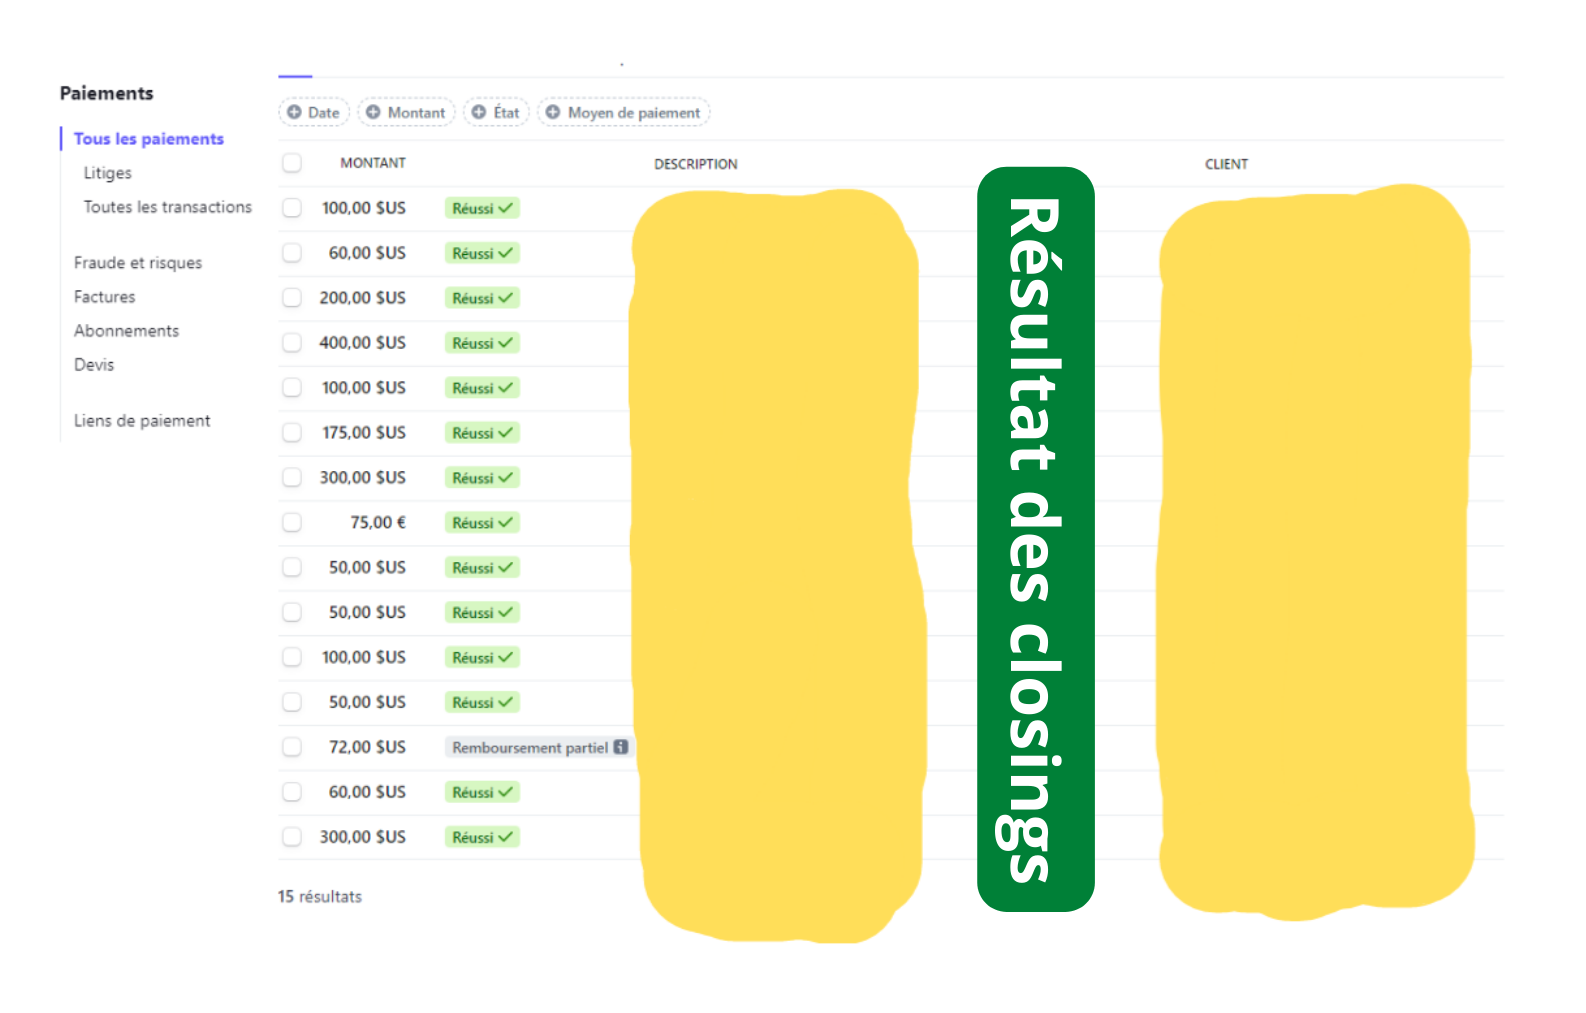Viewport: 1586px width, 1013px height.
Task: Open Tous les paiements in the sidebar
Action: click(x=149, y=139)
